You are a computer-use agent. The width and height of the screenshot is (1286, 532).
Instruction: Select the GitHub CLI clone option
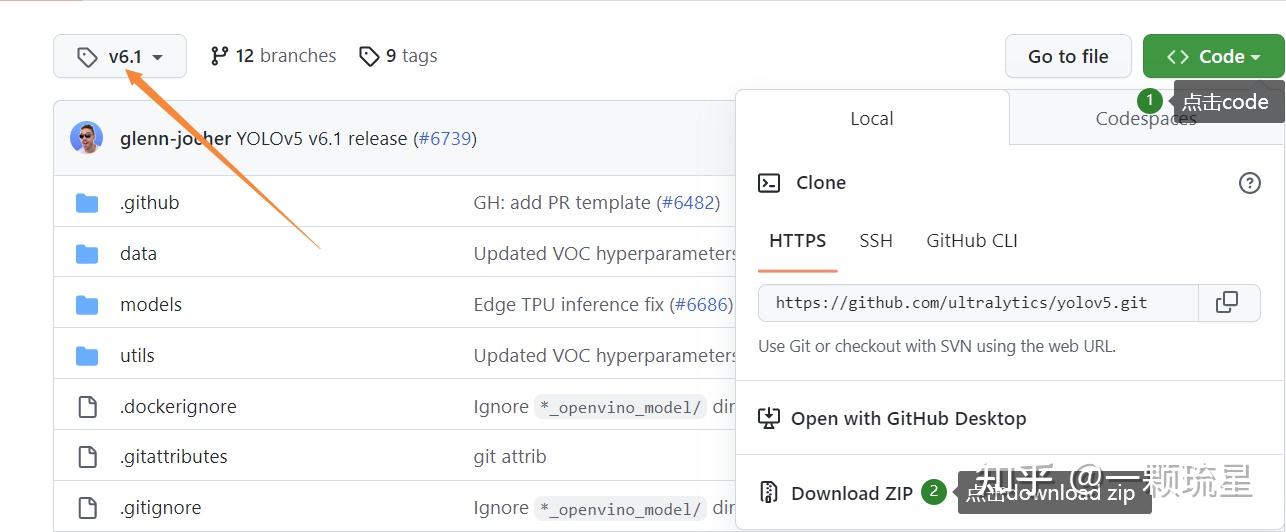[971, 241]
